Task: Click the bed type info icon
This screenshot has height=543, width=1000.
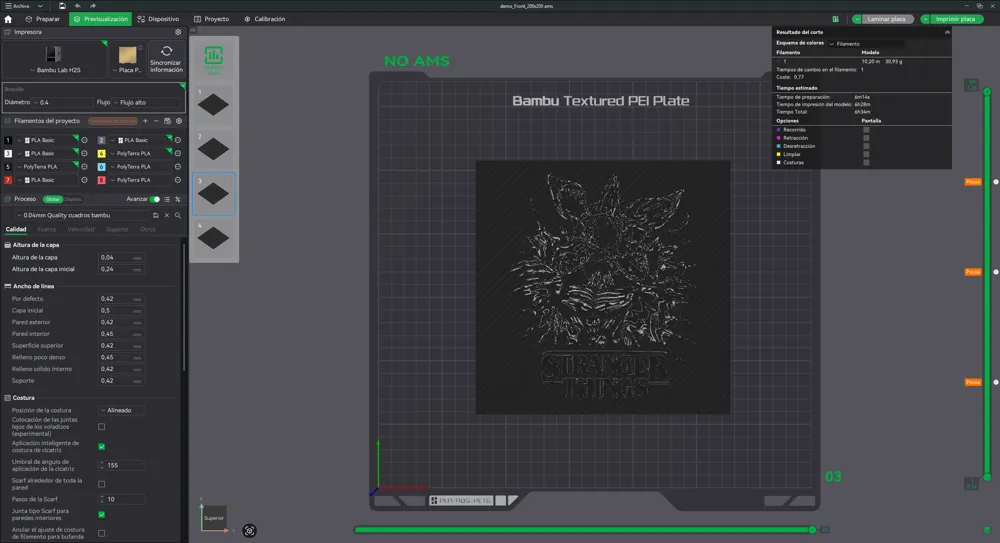Action: (140, 48)
